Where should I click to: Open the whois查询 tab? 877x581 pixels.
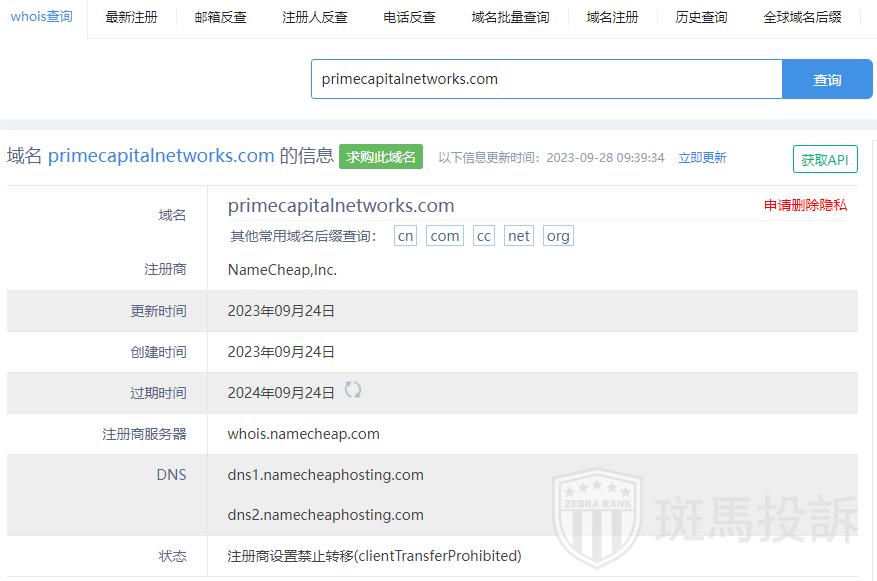point(42,17)
